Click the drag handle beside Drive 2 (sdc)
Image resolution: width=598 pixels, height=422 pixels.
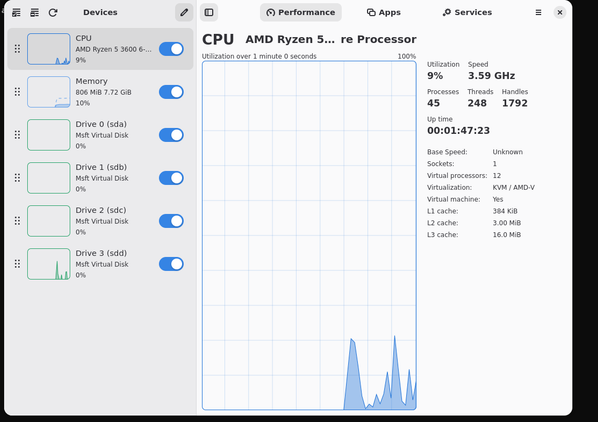tap(17, 221)
